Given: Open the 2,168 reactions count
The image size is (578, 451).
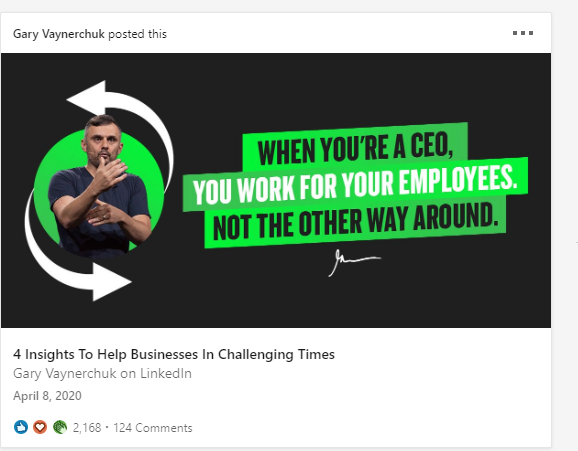Looking at the screenshot, I should pos(87,428).
